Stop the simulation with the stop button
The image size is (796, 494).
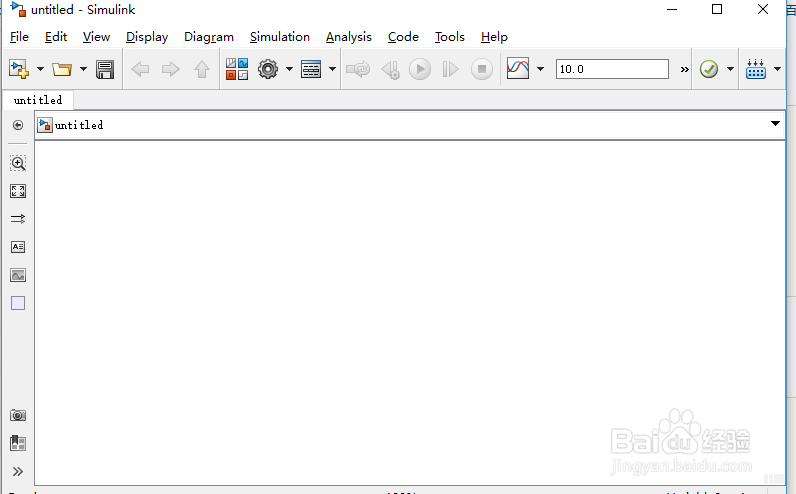click(482, 69)
